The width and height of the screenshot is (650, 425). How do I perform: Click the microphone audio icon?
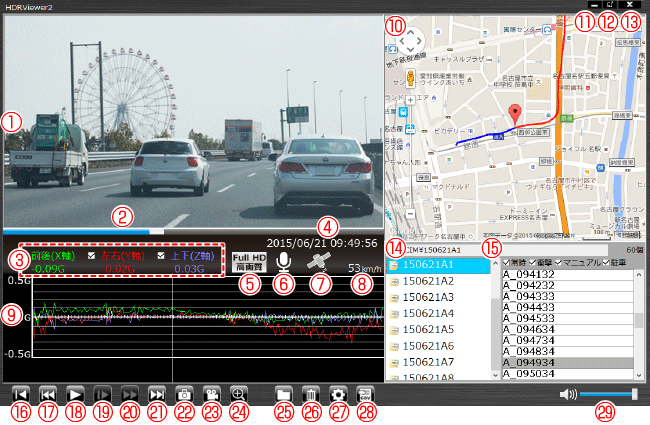pyautogui.click(x=284, y=262)
